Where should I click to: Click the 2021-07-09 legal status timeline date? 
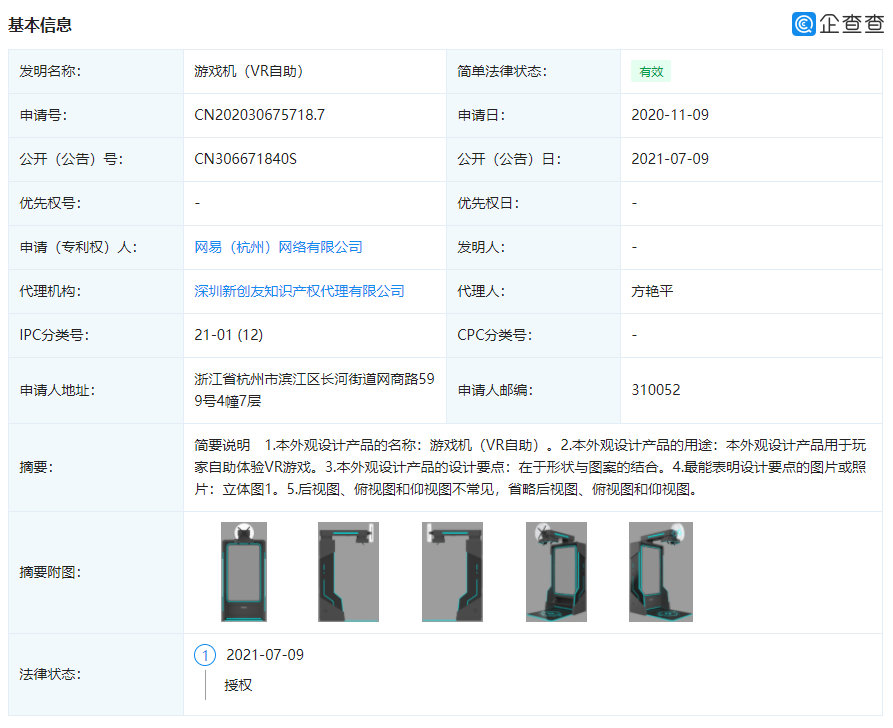(x=265, y=655)
